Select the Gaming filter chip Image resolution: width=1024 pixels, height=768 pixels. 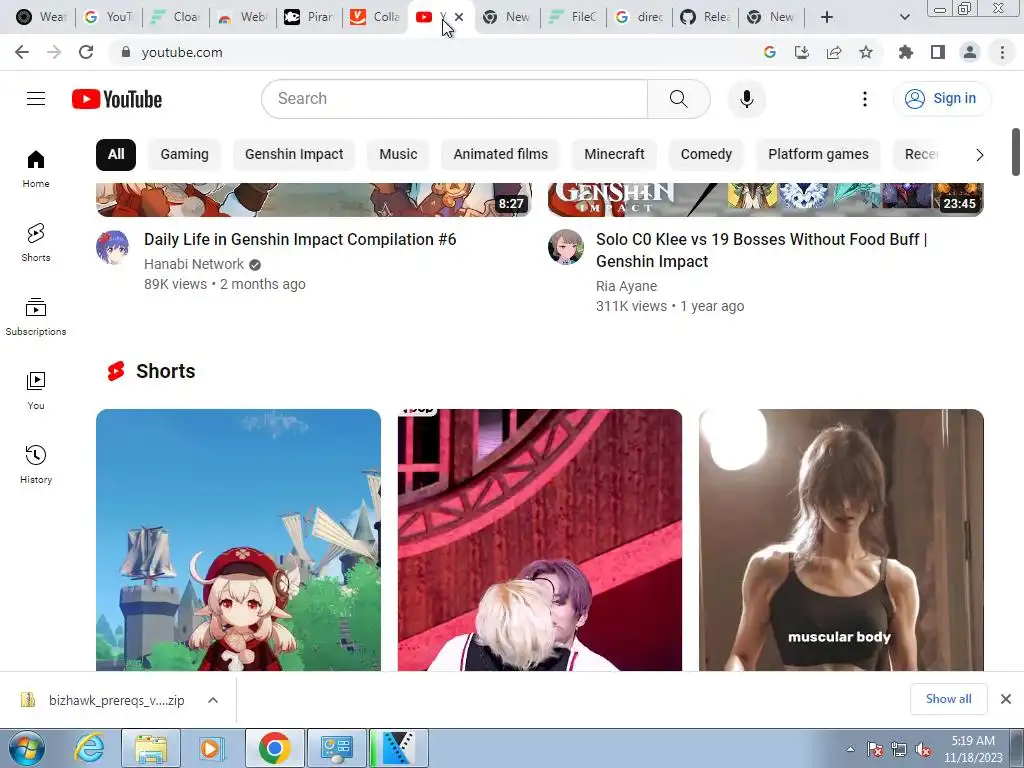point(185,155)
